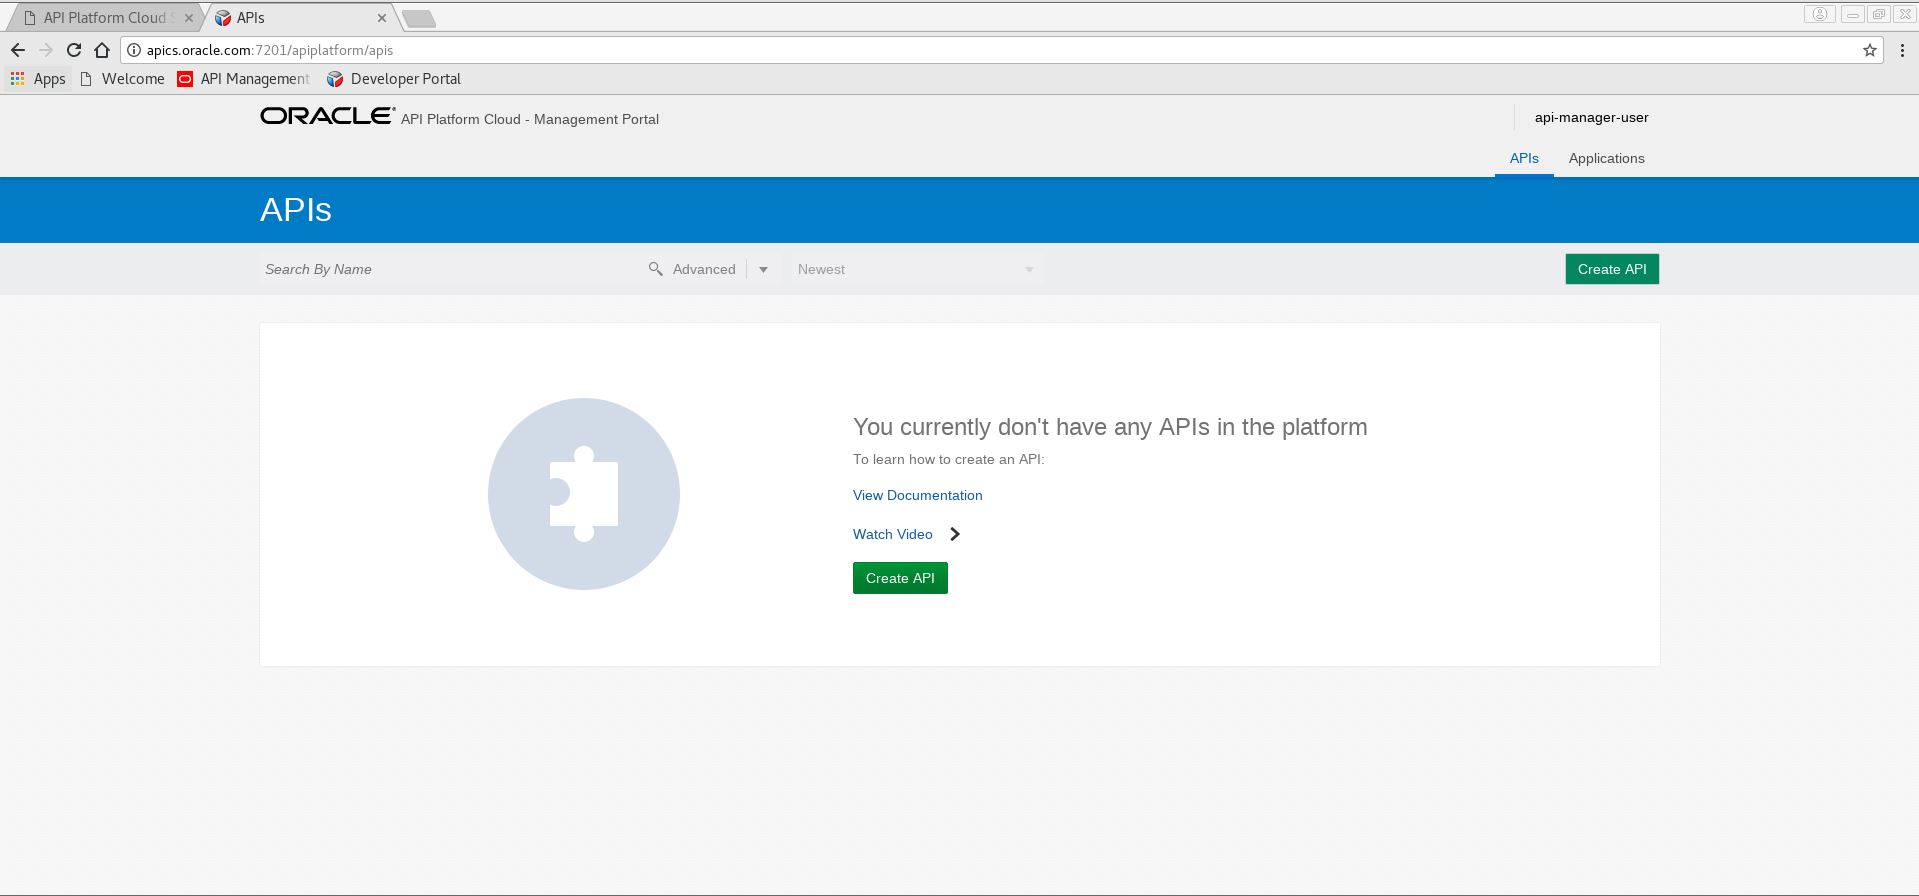Reload the current page

pyautogui.click(x=74, y=50)
